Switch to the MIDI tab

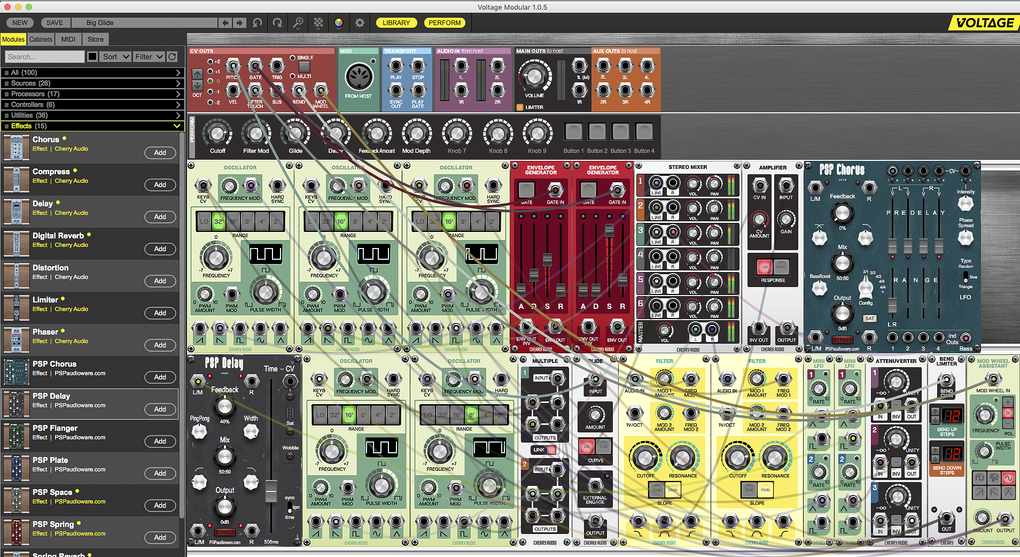coord(68,39)
